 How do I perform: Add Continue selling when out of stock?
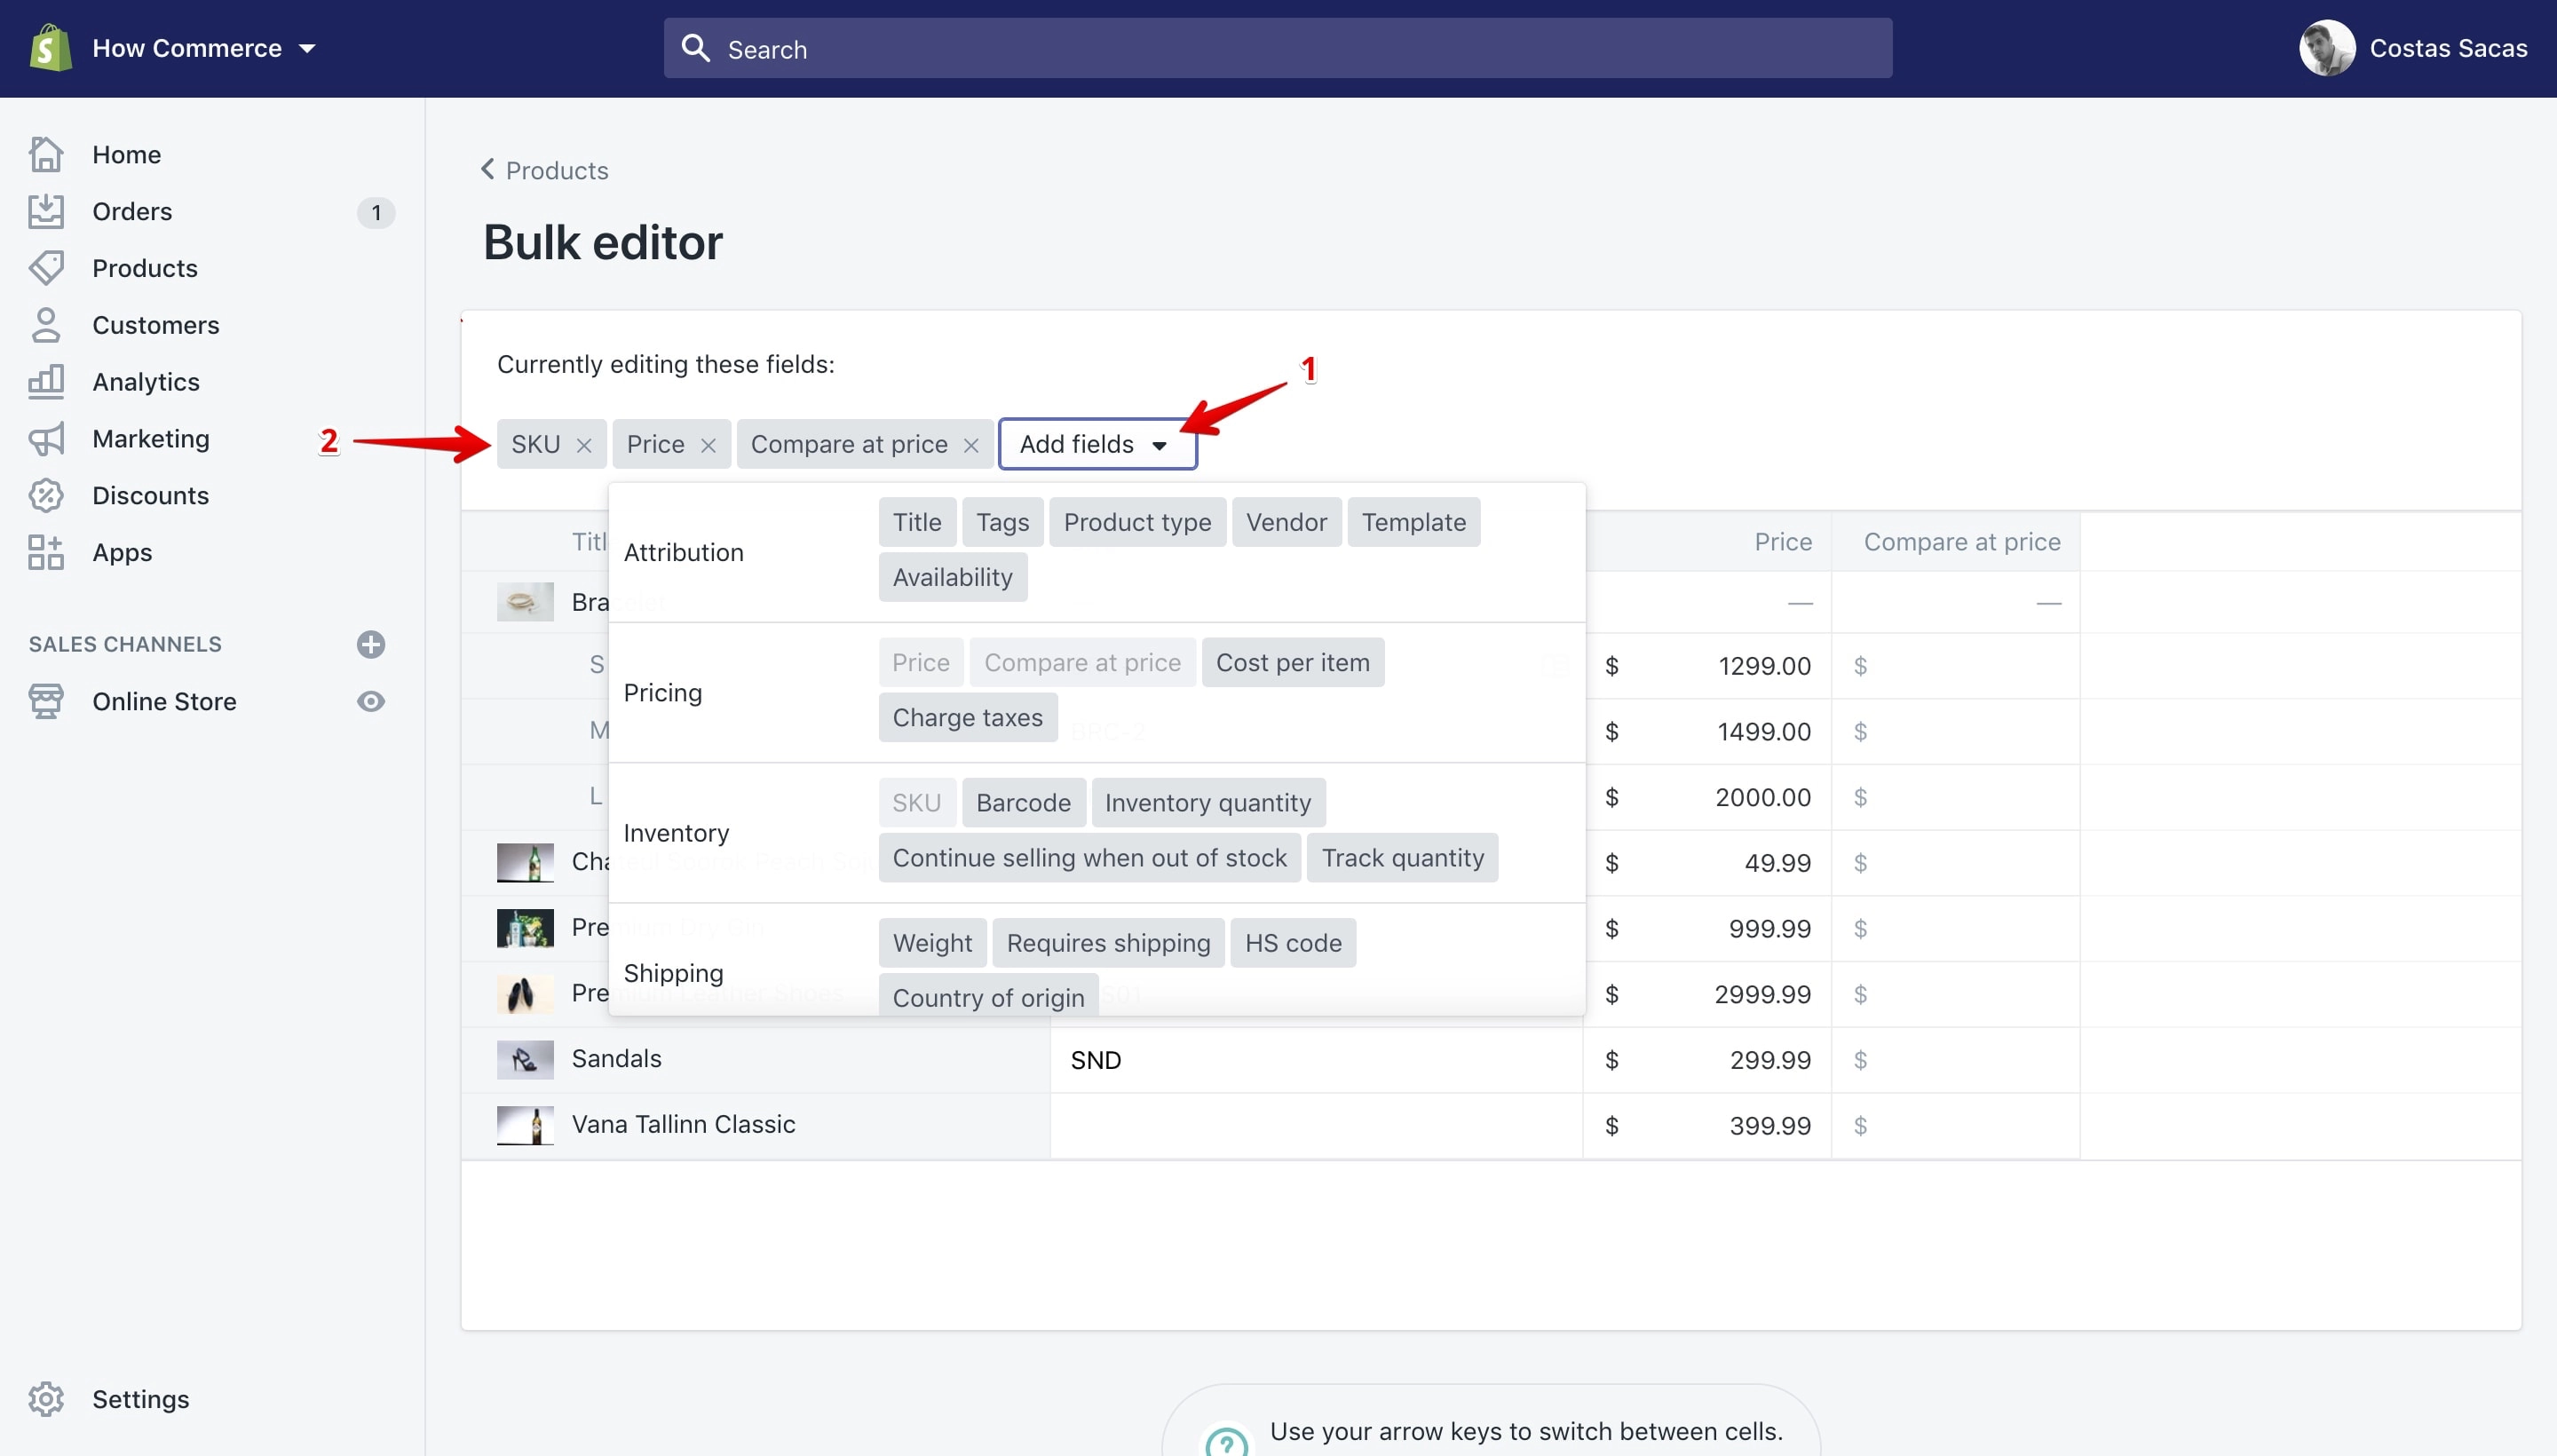click(1089, 857)
